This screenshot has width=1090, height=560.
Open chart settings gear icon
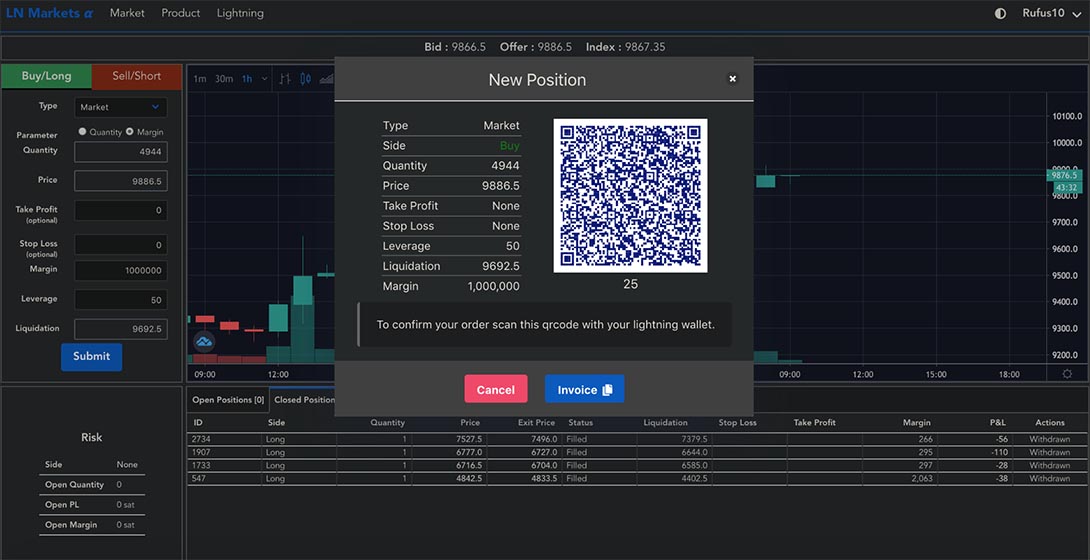pyautogui.click(x=1067, y=374)
